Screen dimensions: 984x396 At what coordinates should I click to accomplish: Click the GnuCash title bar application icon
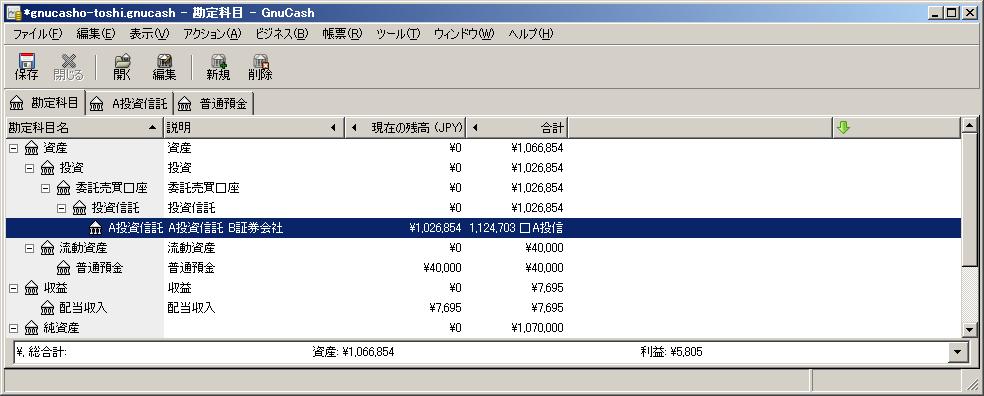(x=13, y=13)
